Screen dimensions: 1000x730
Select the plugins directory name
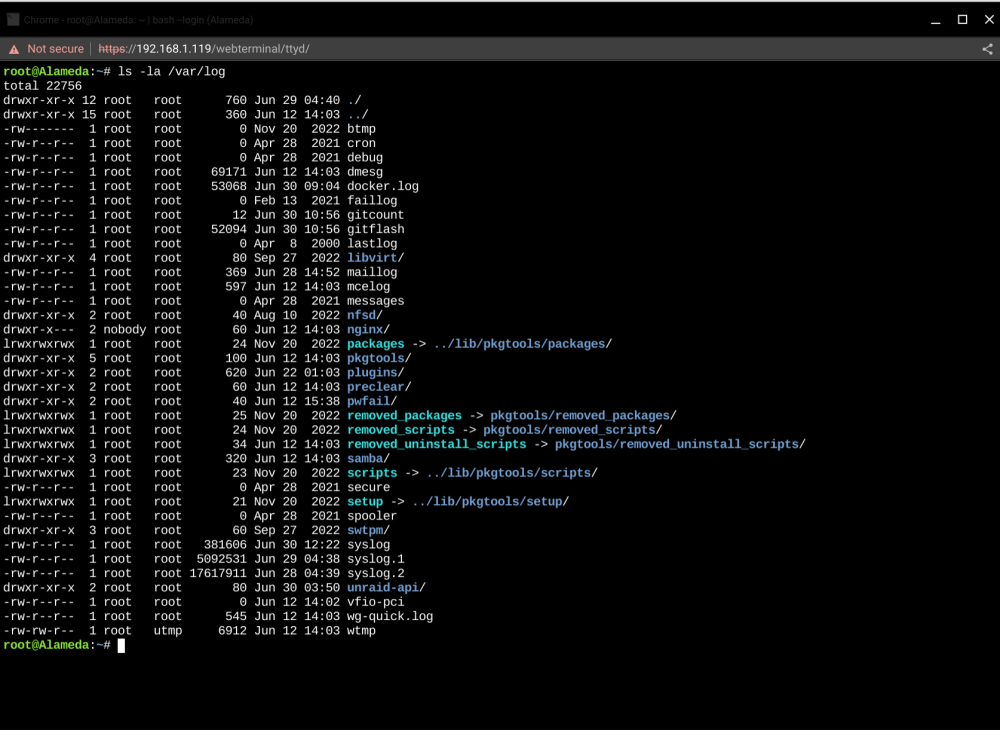pos(372,373)
